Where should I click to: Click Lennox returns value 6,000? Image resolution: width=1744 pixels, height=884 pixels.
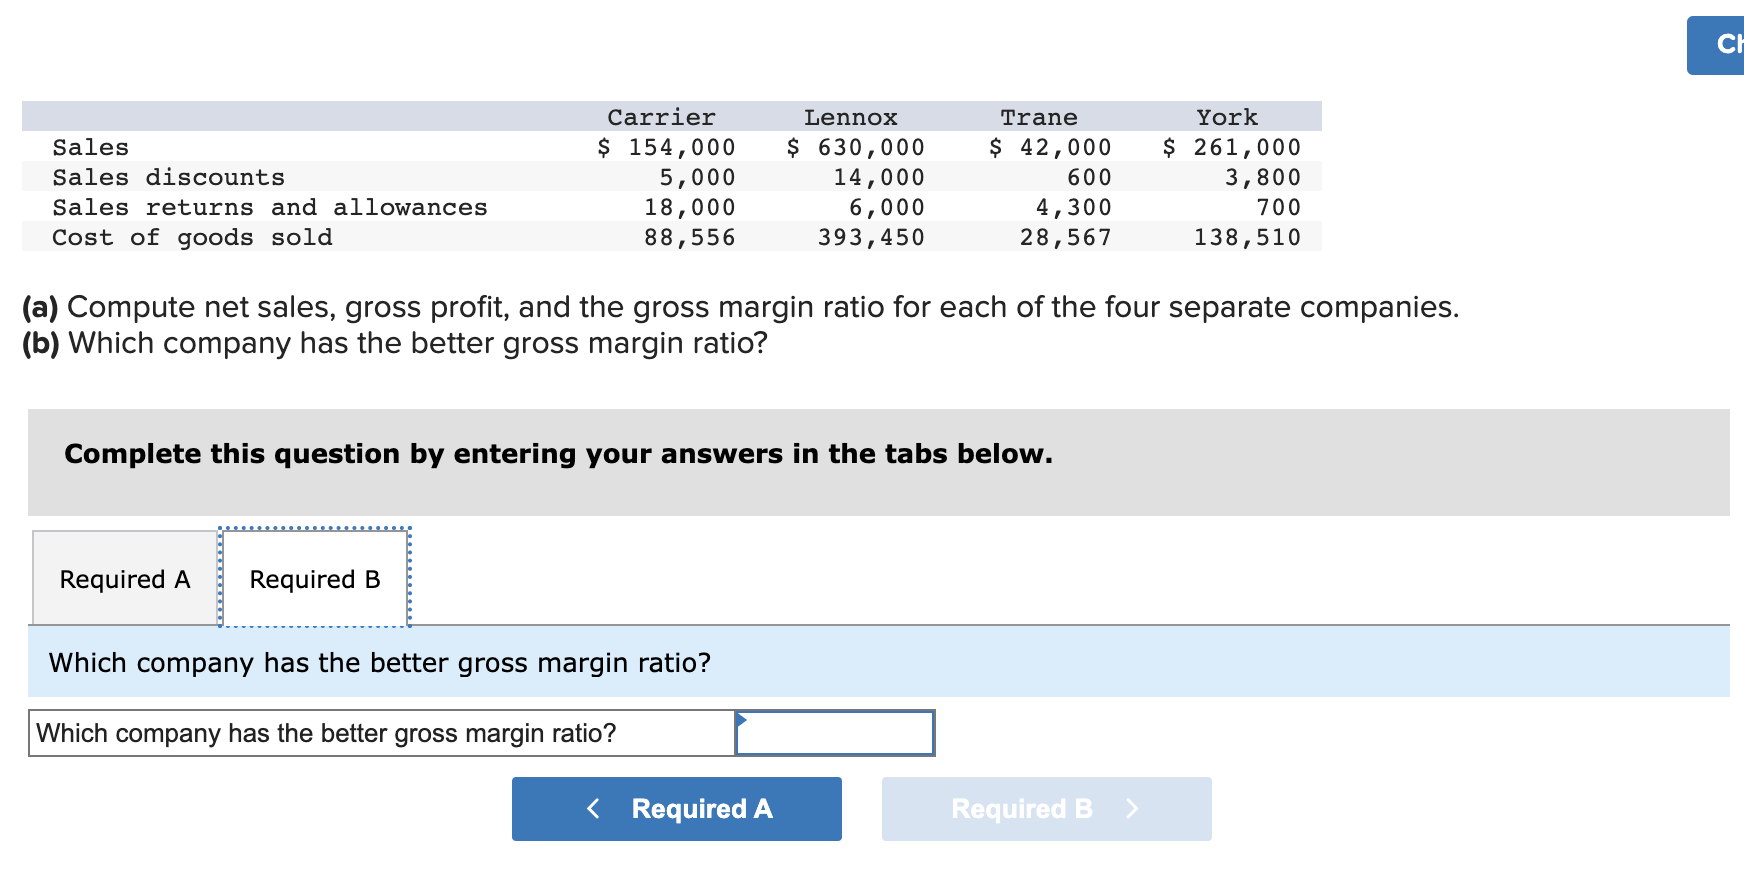coord(887,207)
